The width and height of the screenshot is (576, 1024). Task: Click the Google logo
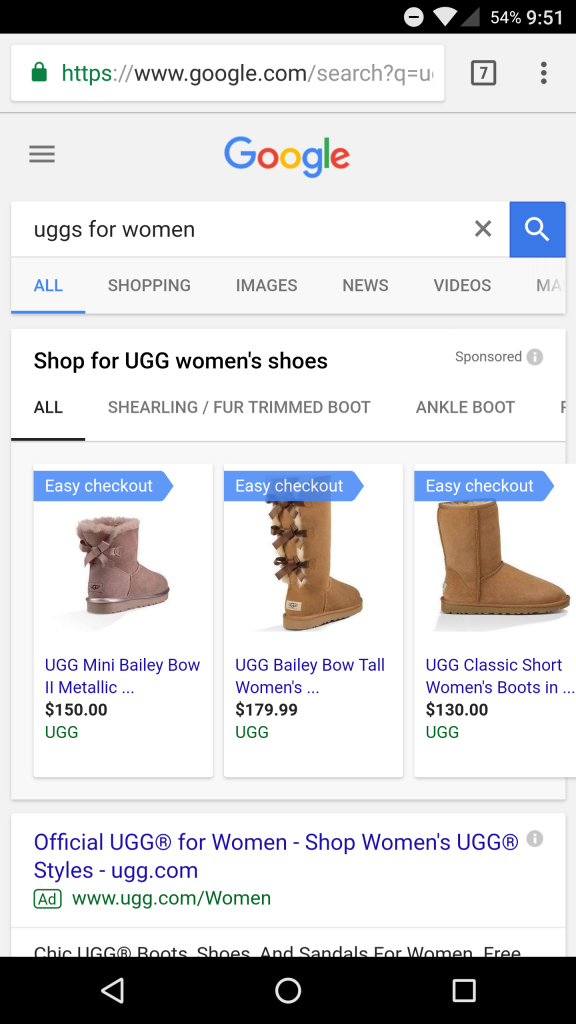click(287, 157)
